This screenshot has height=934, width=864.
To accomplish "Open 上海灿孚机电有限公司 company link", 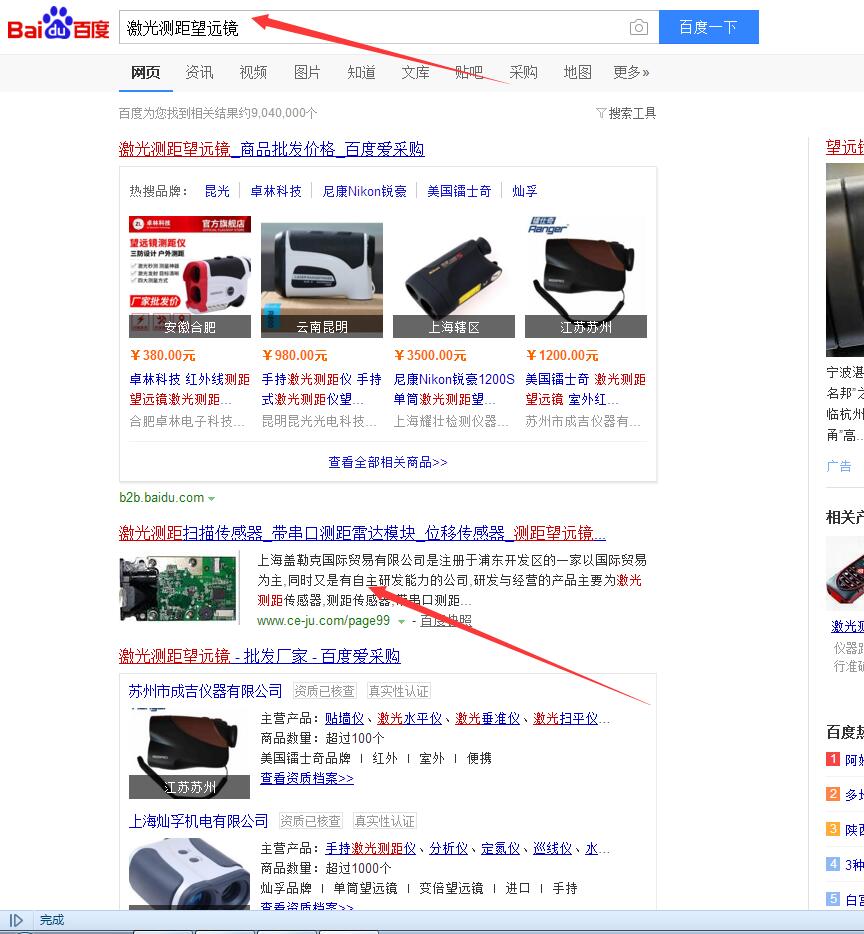I will tap(198, 821).
